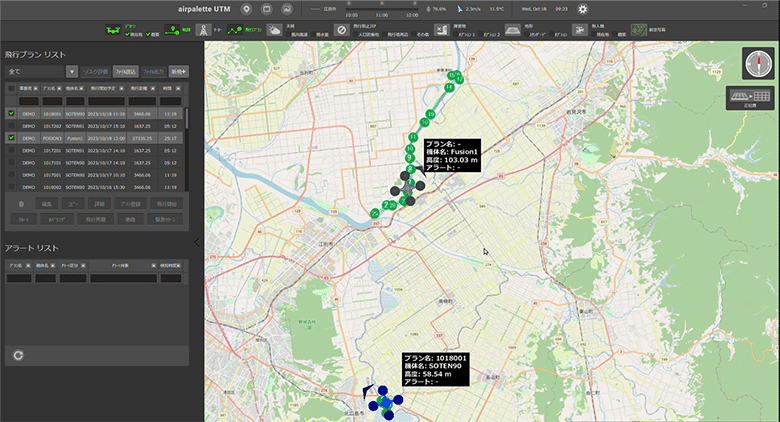The height and width of the screenshot is (422, 780).
Task: Click the aerial photo map icon
Action: point(638,31)
